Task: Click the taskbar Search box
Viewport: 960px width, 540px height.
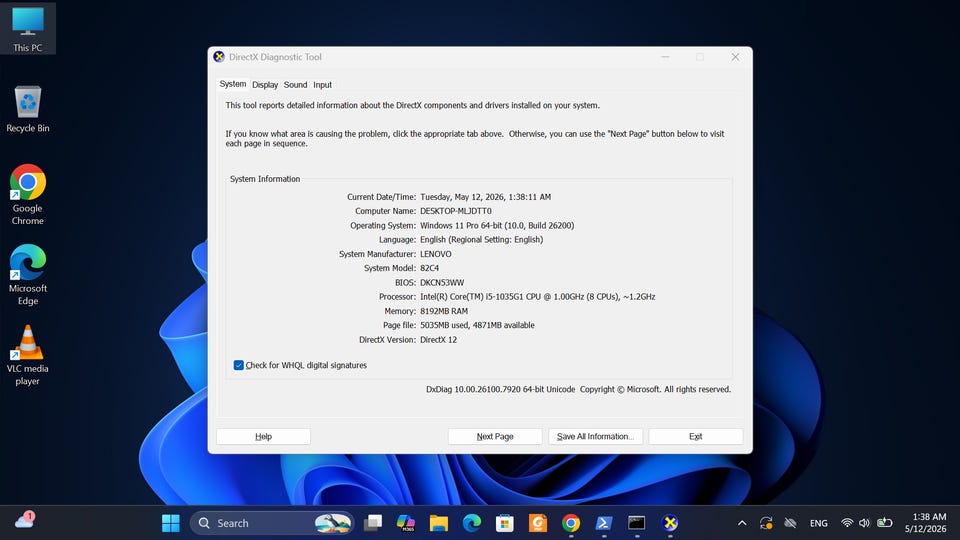Action: point(272,523)
